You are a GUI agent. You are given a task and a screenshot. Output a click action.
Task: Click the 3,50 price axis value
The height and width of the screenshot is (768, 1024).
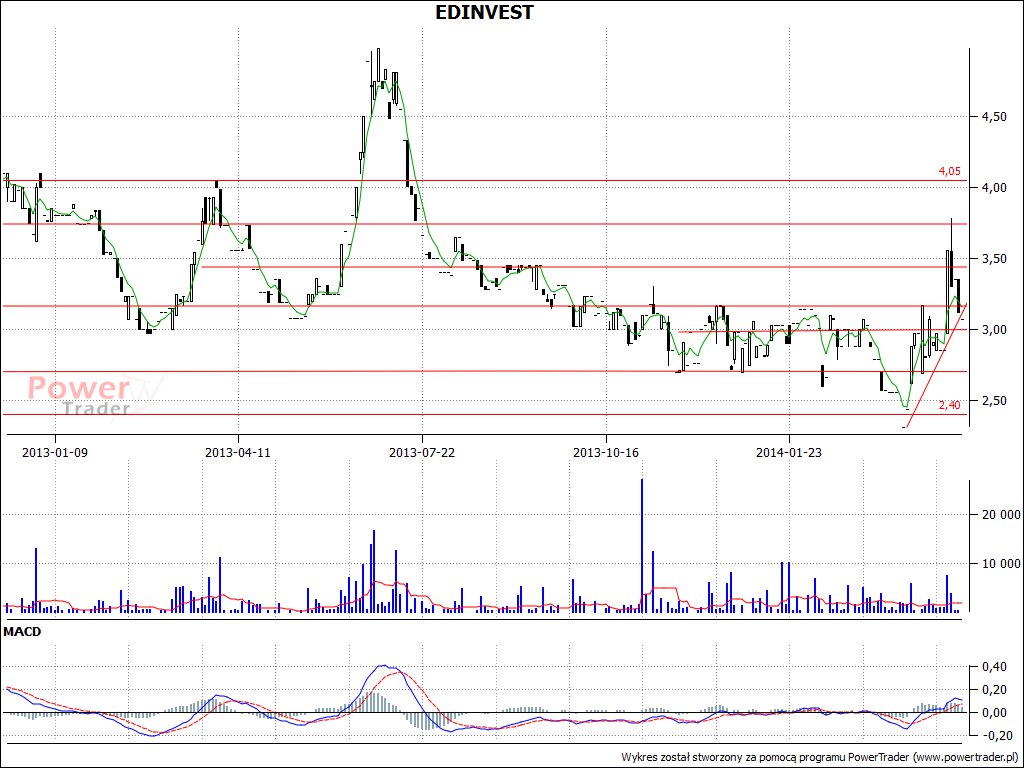tap(994, 259)
